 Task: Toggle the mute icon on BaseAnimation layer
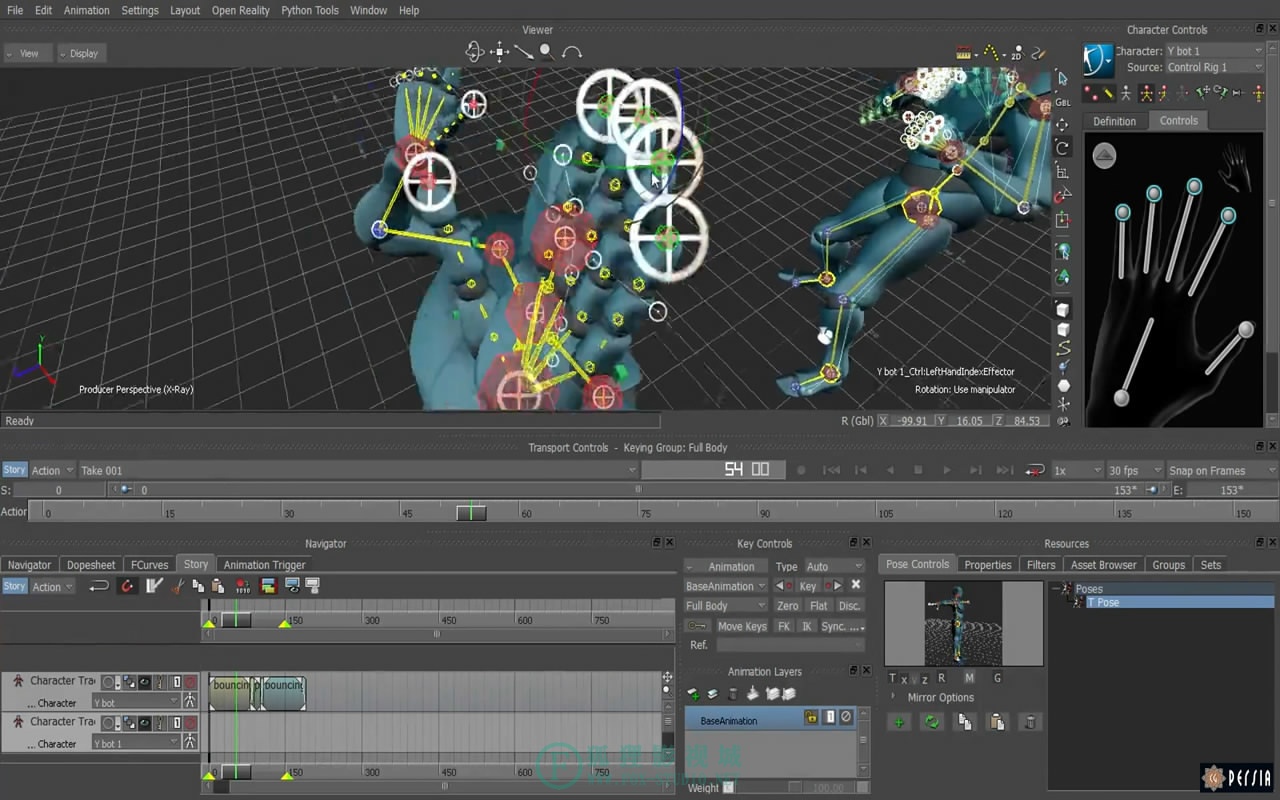pyautogui.click(x=846, y=718)
